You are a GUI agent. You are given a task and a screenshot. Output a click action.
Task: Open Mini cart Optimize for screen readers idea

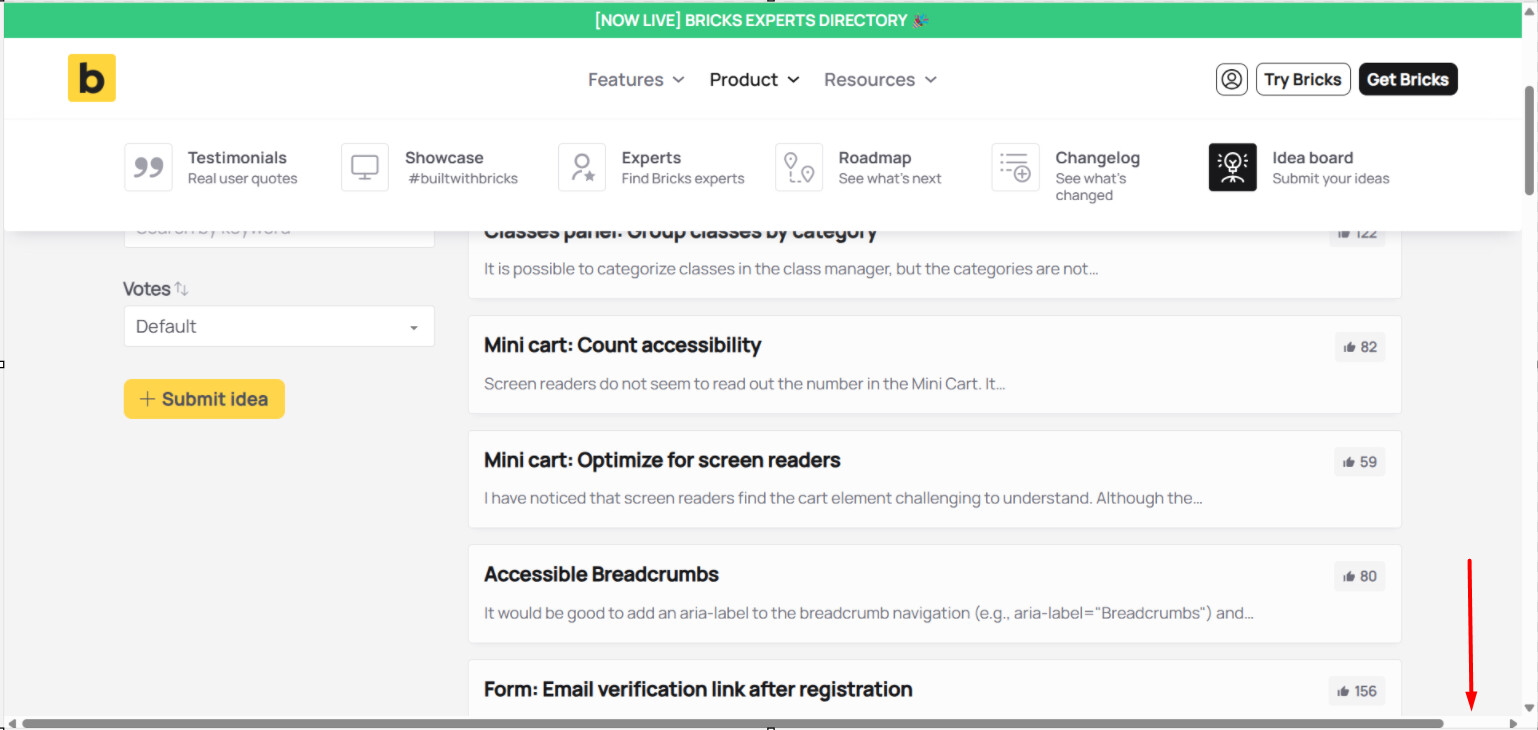662,460
